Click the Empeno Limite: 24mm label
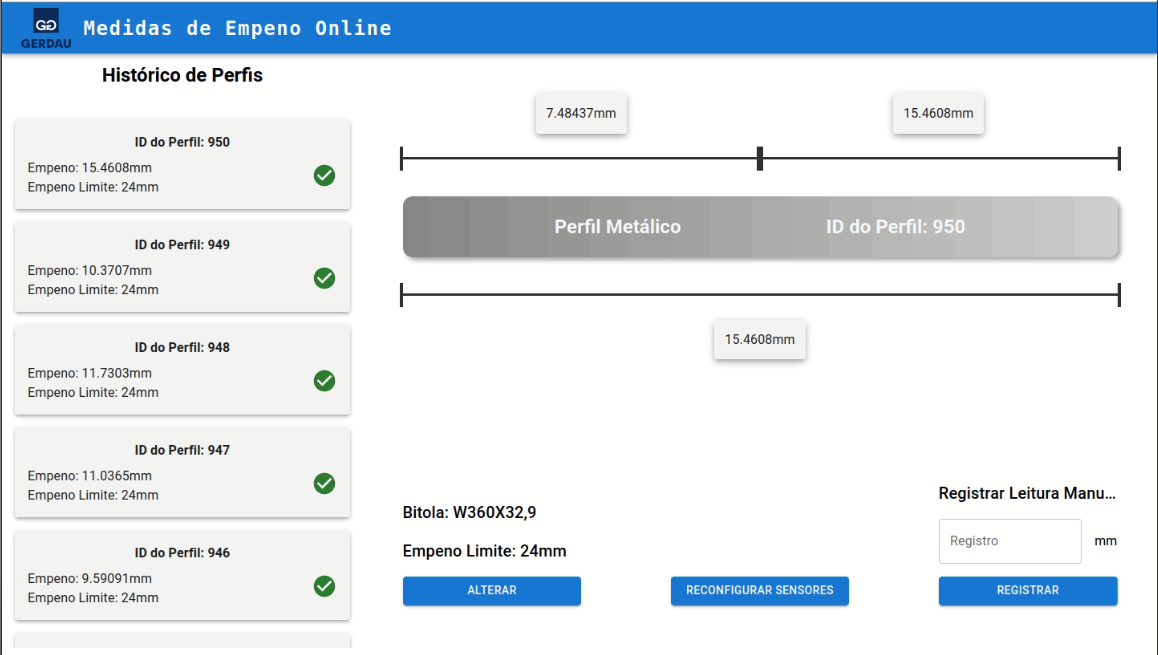Image resolution: width=1158 pixels, height=655 pixels. pyautogui.click(x=484, y=551)
